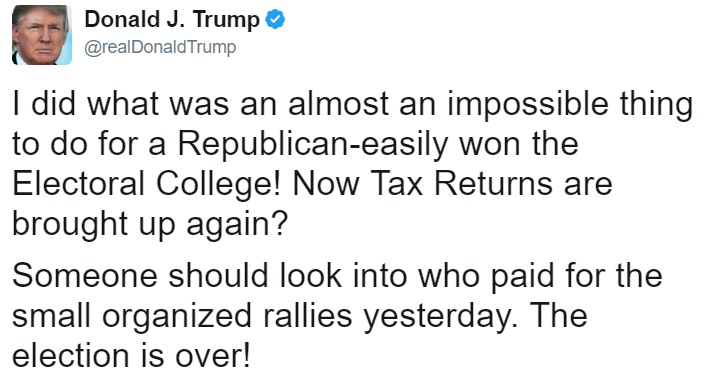Click the word "almost" in the first line
Viewport: 716px width, 374px height.
[x=338, y=104]
